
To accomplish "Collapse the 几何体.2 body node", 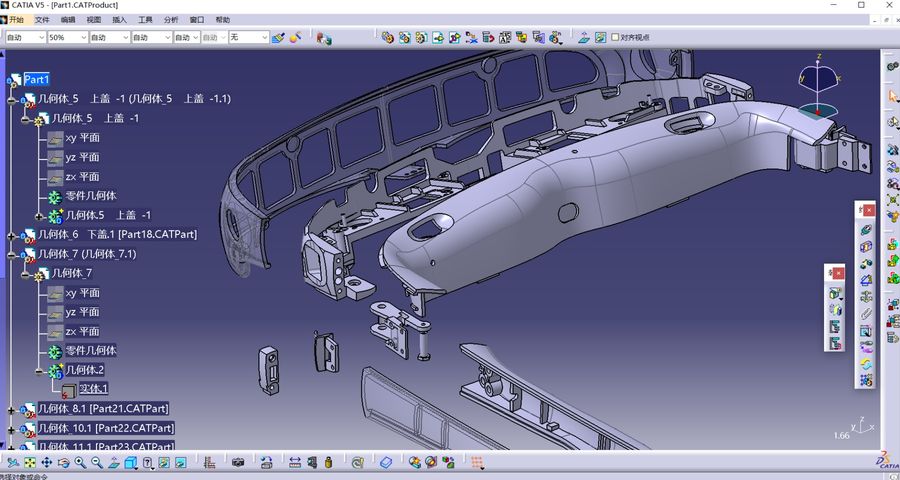I will click(x=39, y=371).
